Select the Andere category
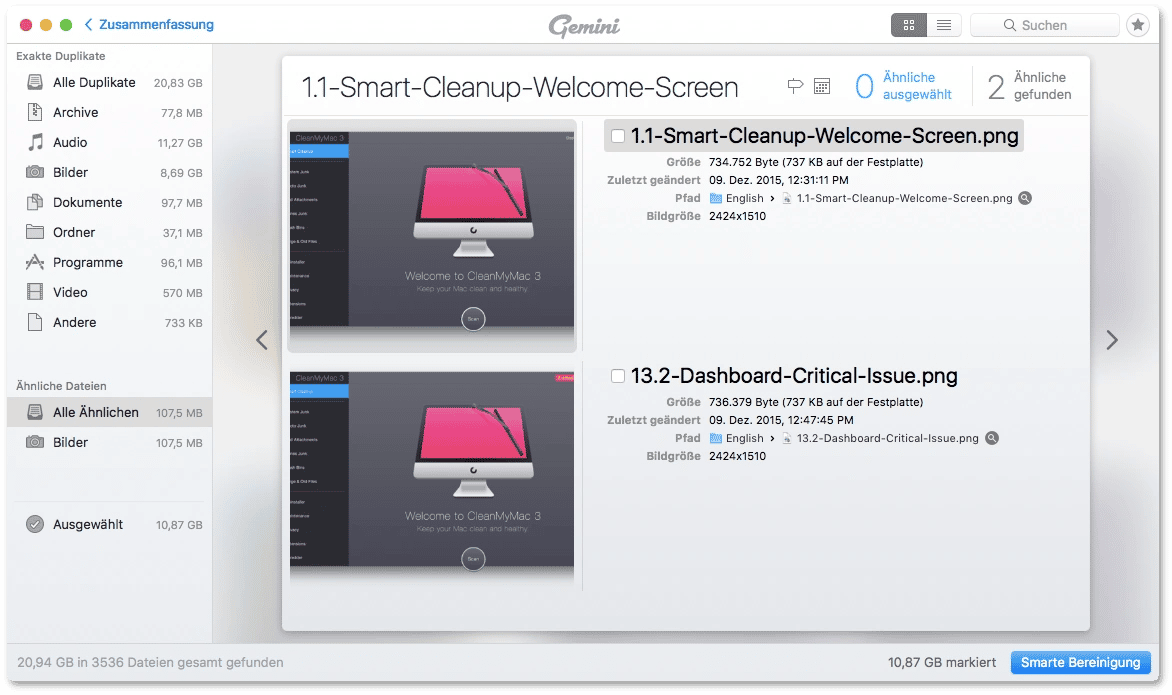 point(109,322)
